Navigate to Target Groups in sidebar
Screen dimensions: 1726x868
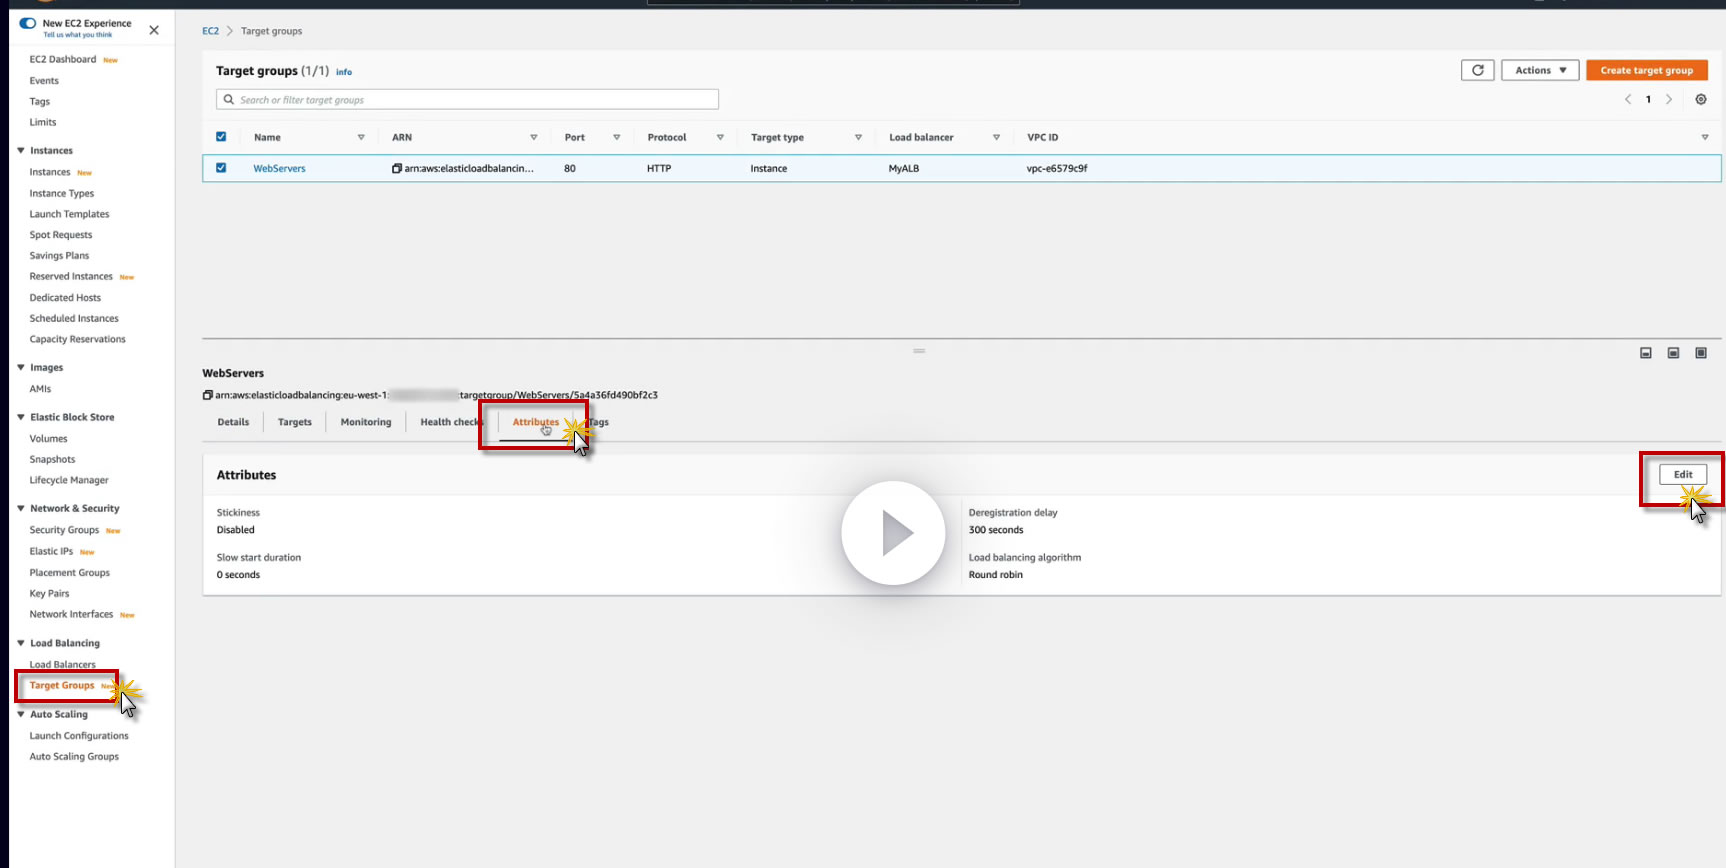click(62, 685)
